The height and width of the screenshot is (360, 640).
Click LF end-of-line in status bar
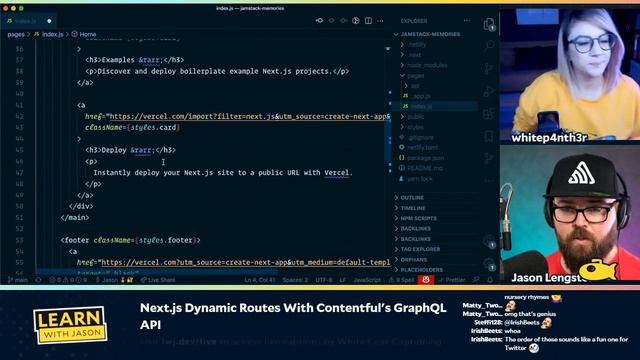point(342,280)
